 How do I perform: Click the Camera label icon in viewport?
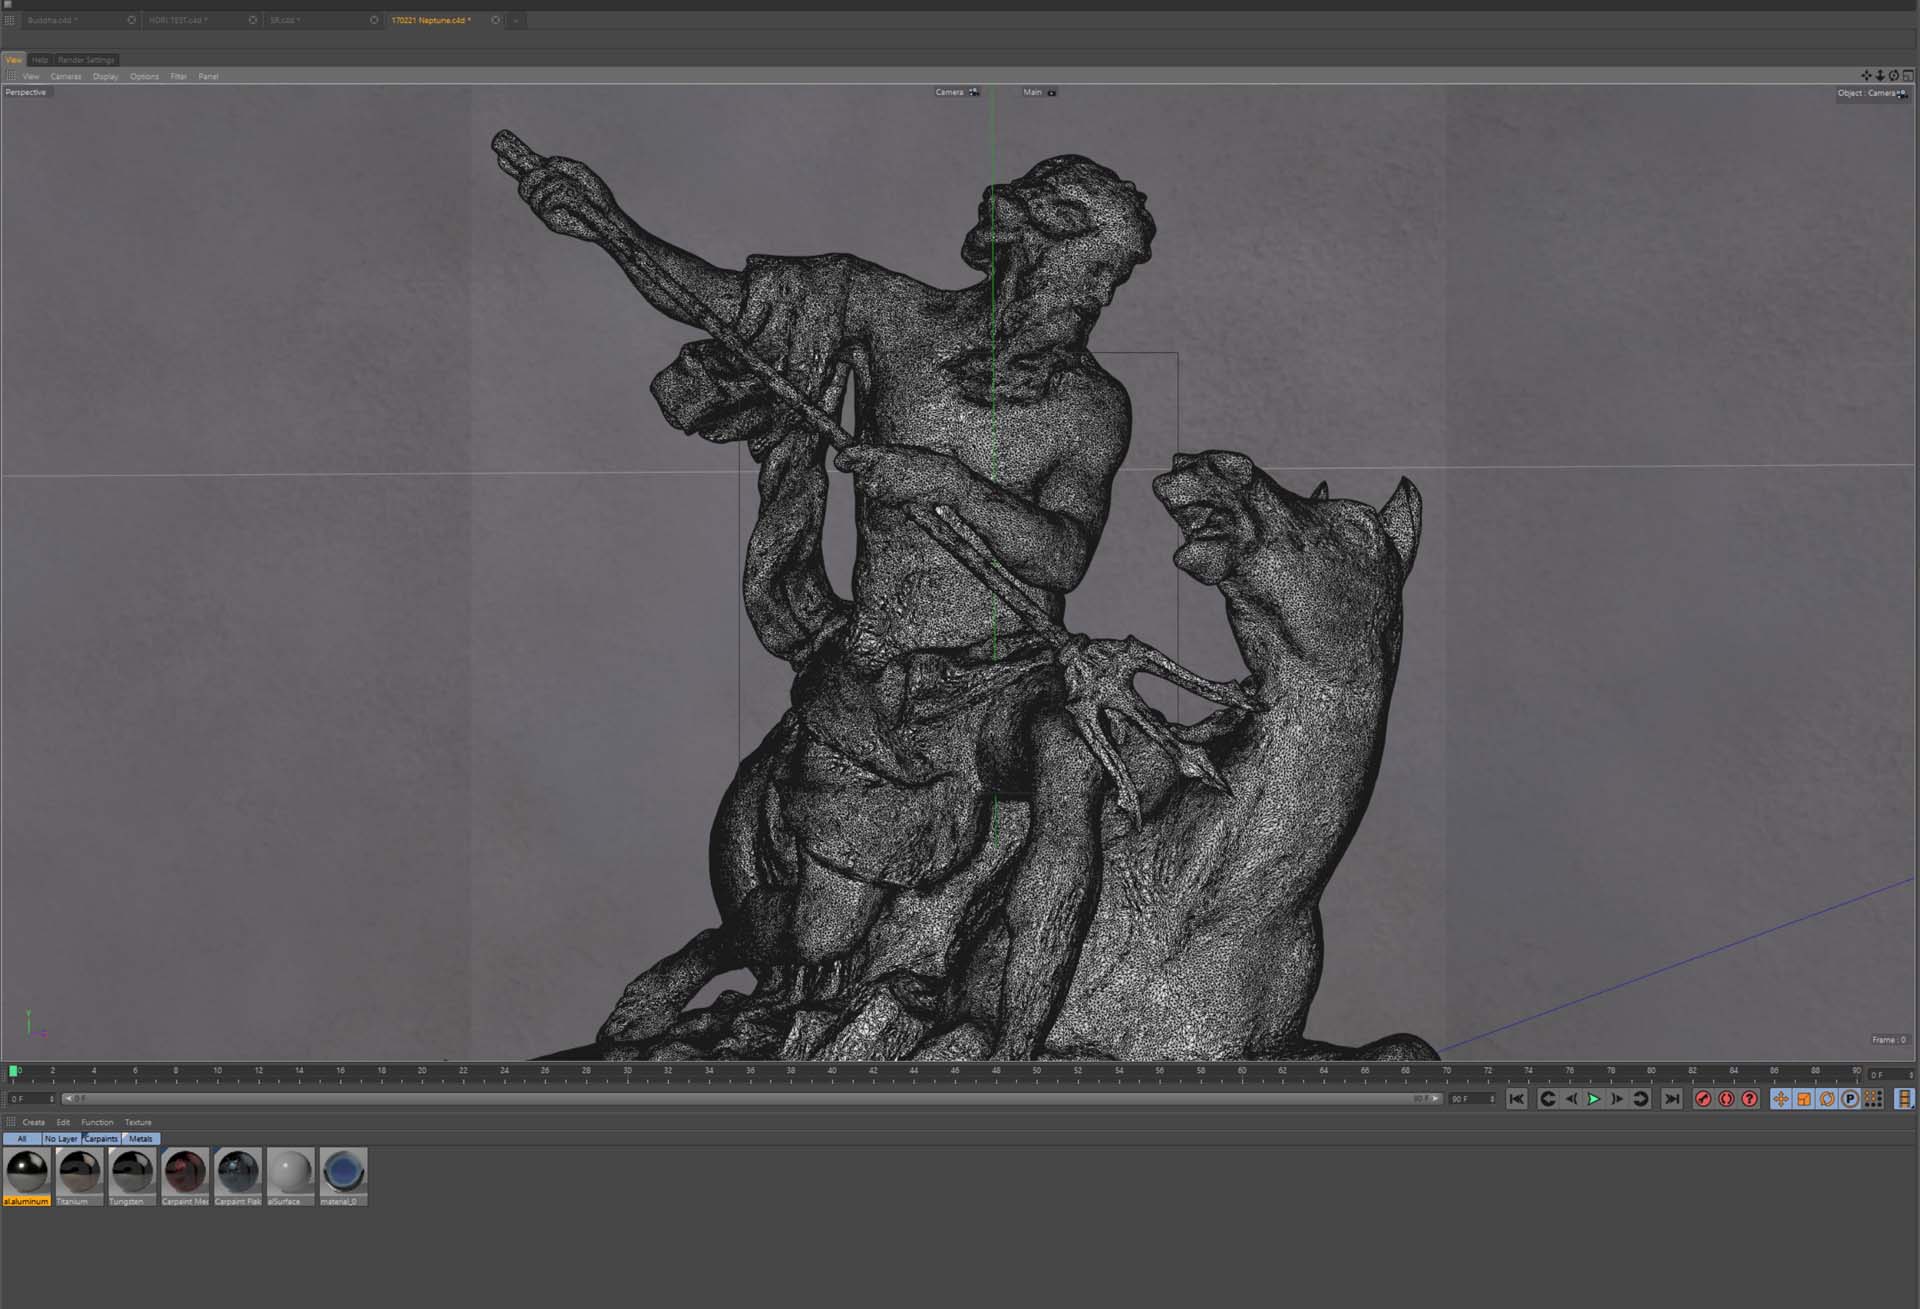pos(973,92)
